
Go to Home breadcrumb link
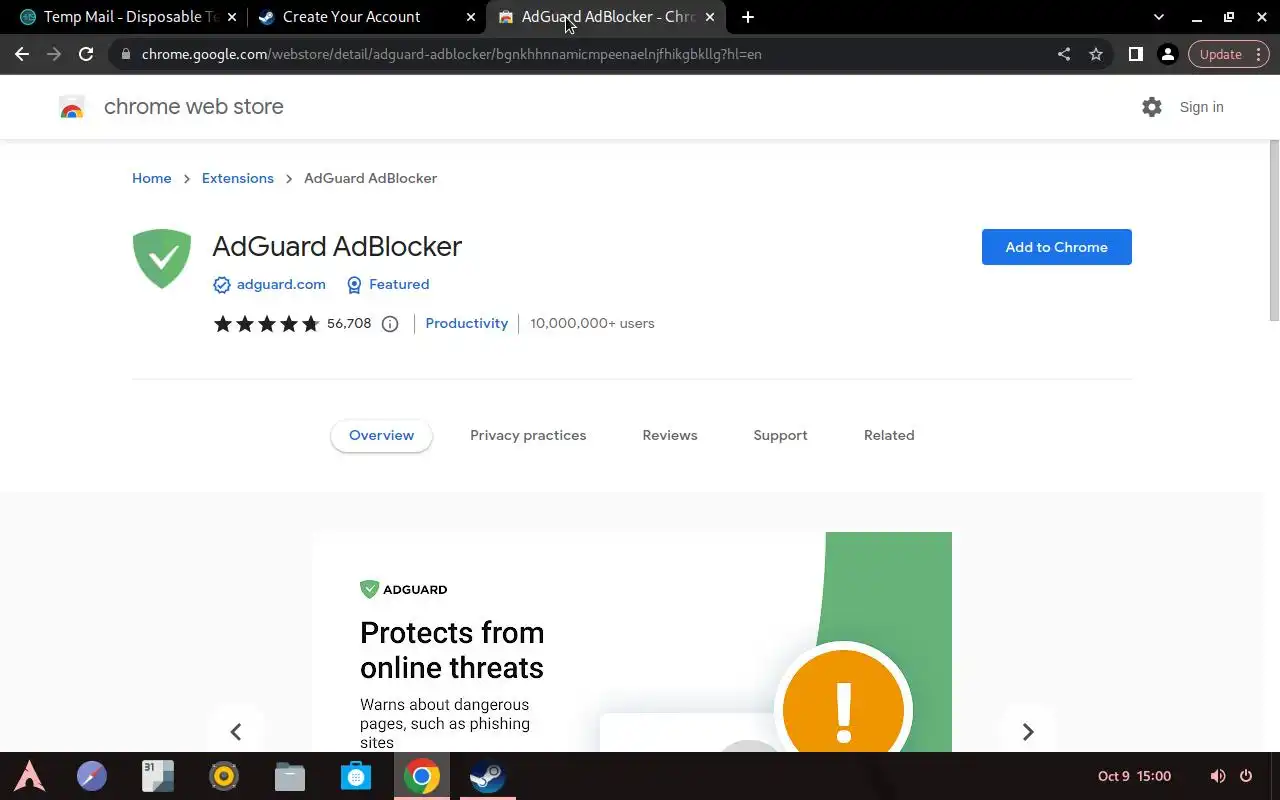[x=152, y=178]
